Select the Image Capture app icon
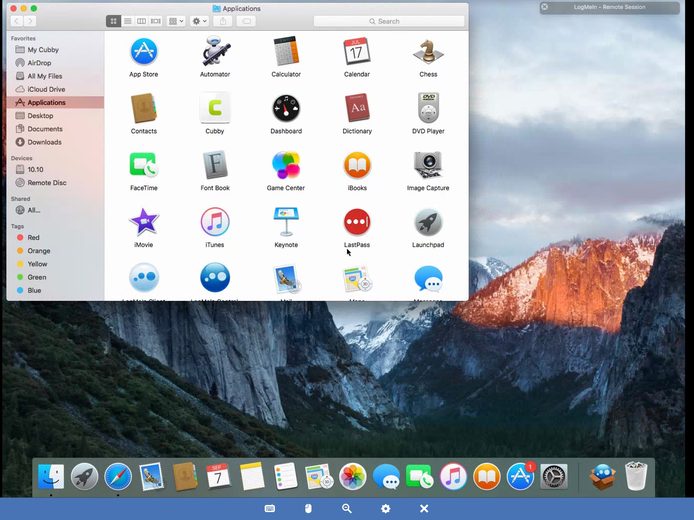The width and height of the screenshot is (694, 520). [428, 165]
